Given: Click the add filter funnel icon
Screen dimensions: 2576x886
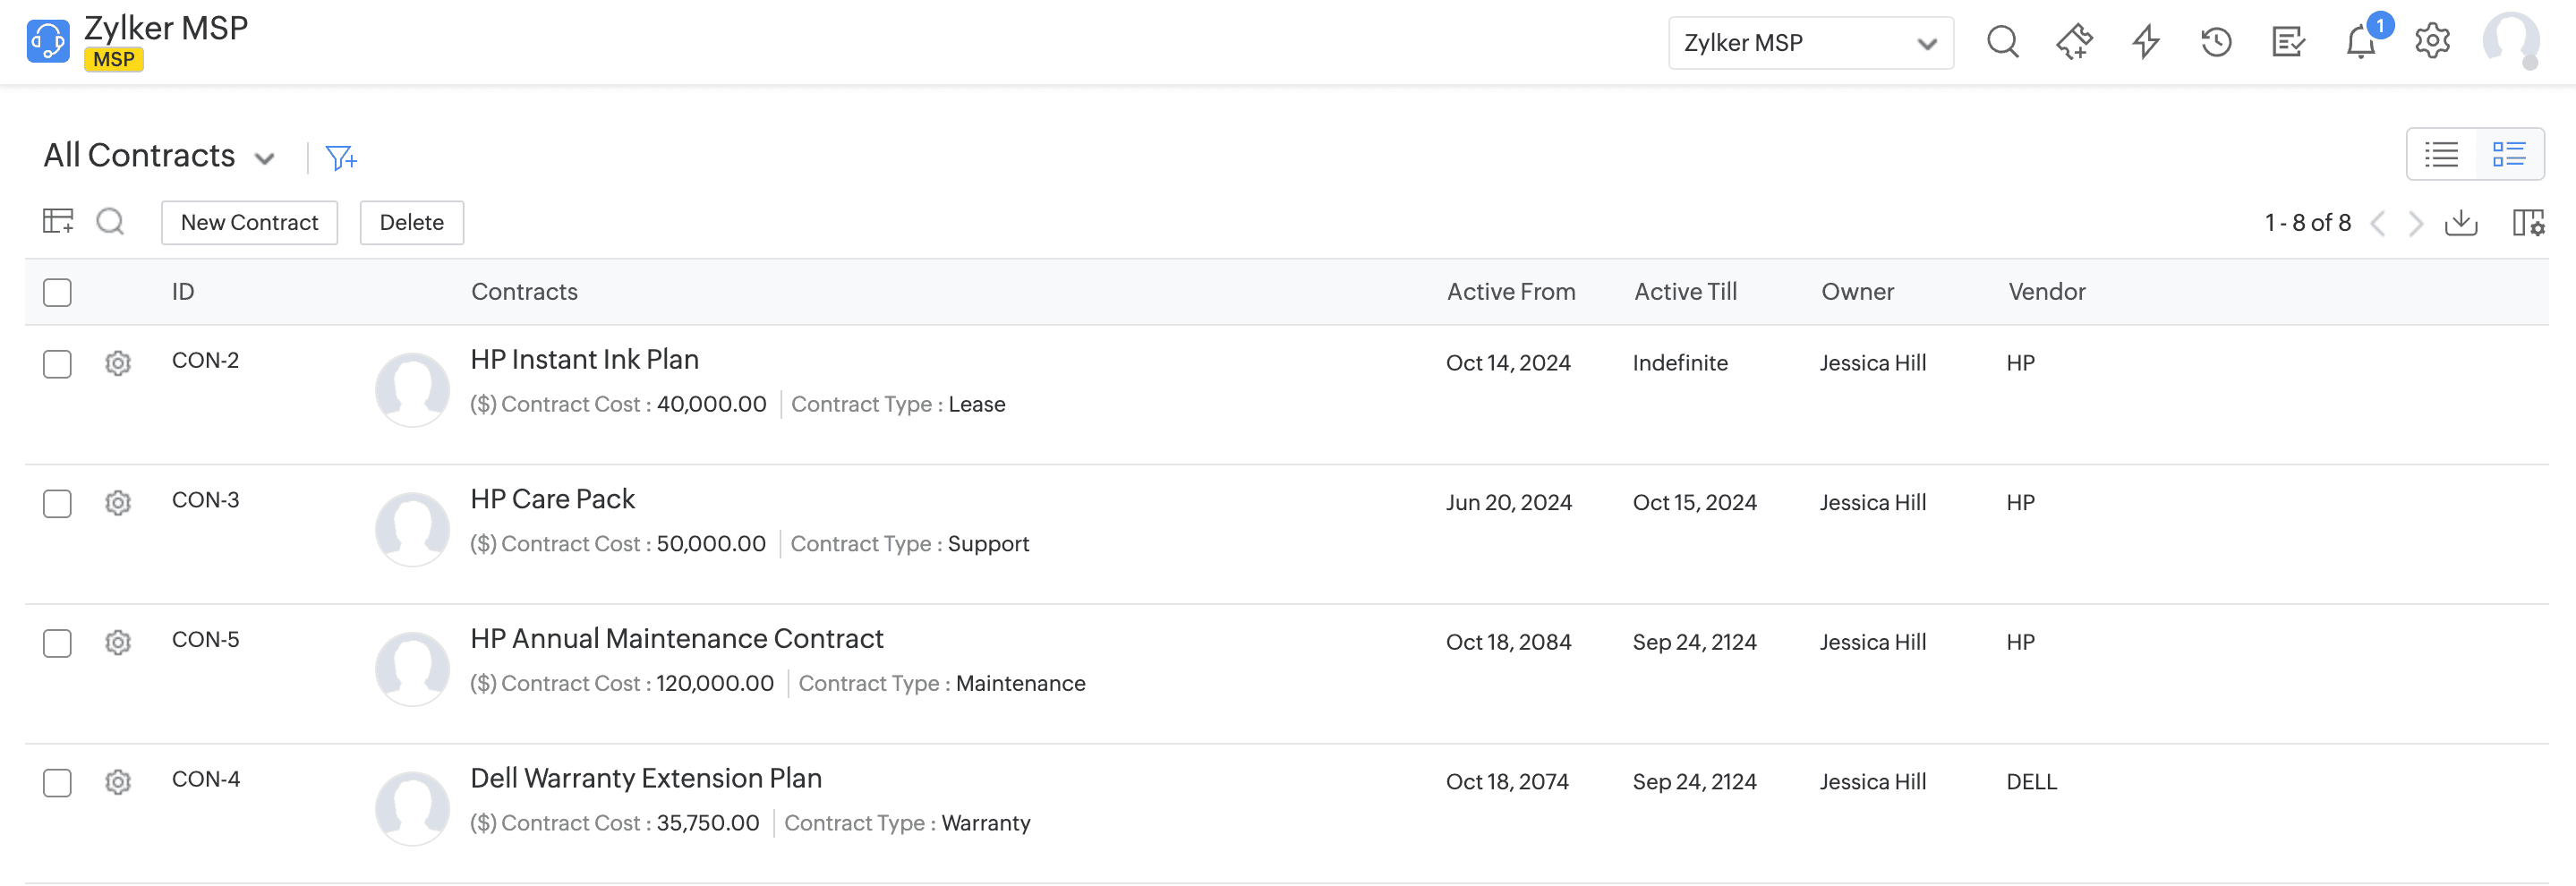Looking at the screenshot, I should [x=340, y=158].
